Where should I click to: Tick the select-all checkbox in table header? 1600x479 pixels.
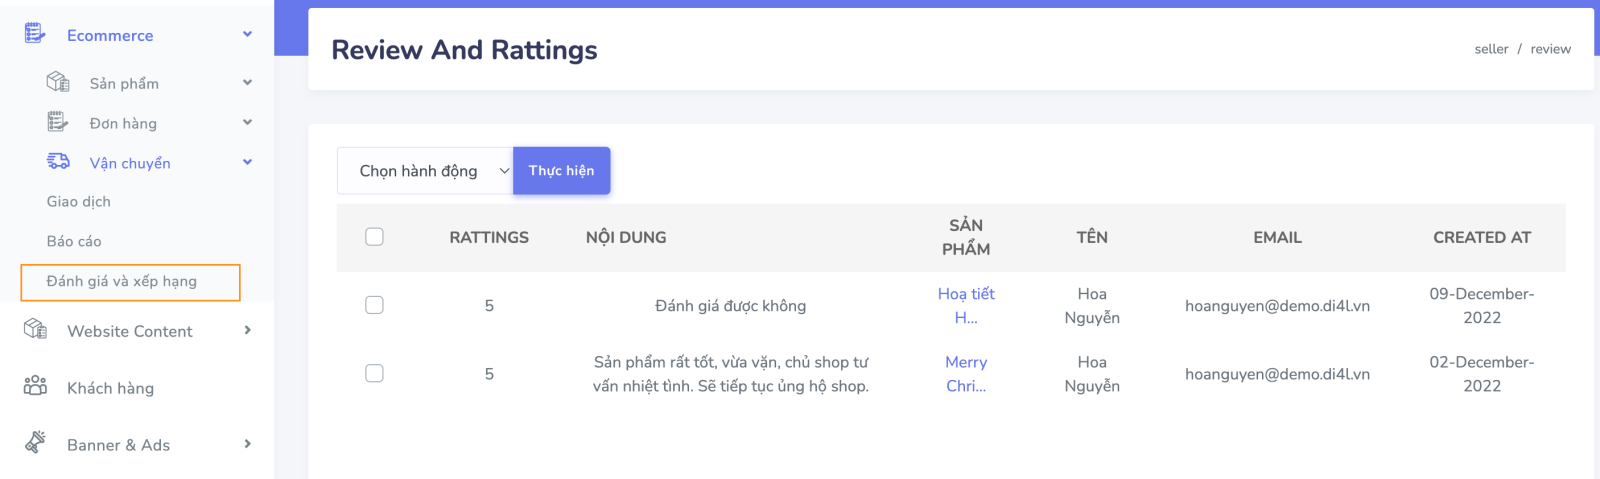(374, 237)
